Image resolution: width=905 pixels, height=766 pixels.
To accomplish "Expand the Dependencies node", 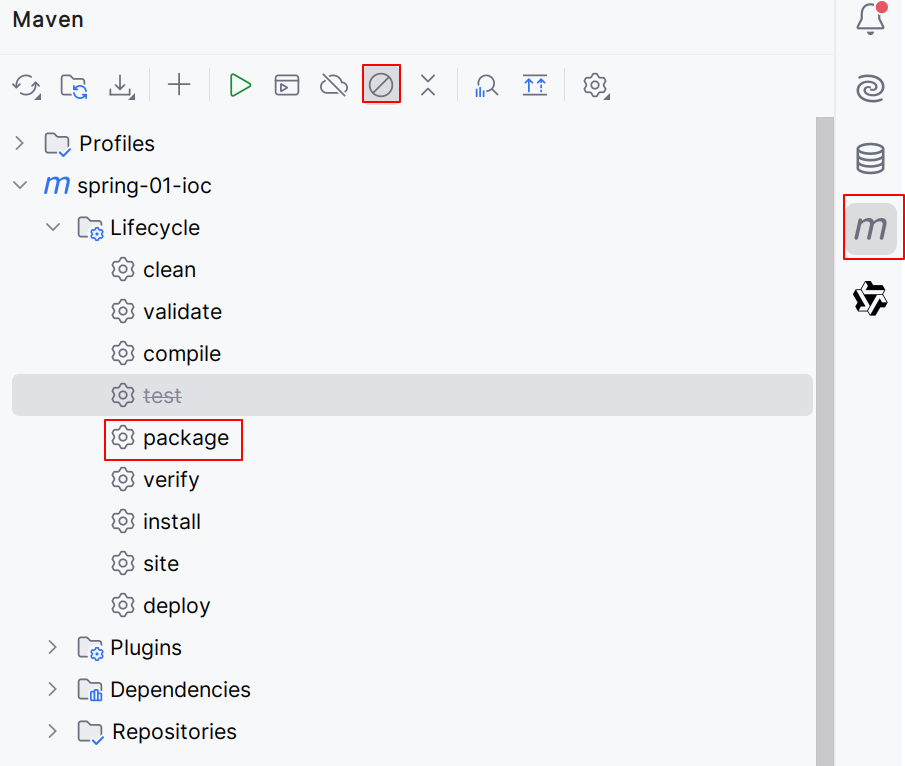I will pos(53,689).
